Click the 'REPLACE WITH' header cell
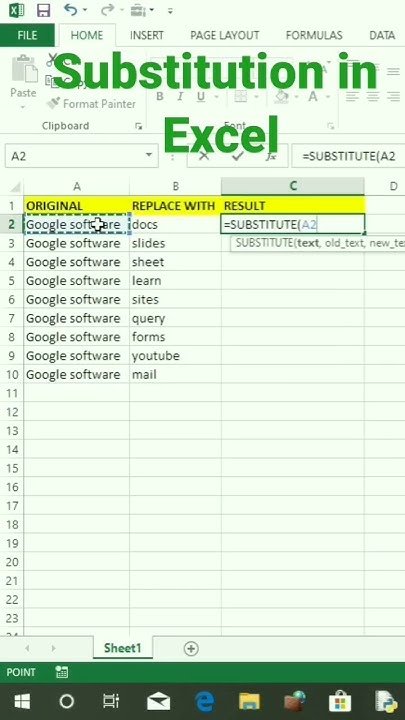 tap(175, 205)
